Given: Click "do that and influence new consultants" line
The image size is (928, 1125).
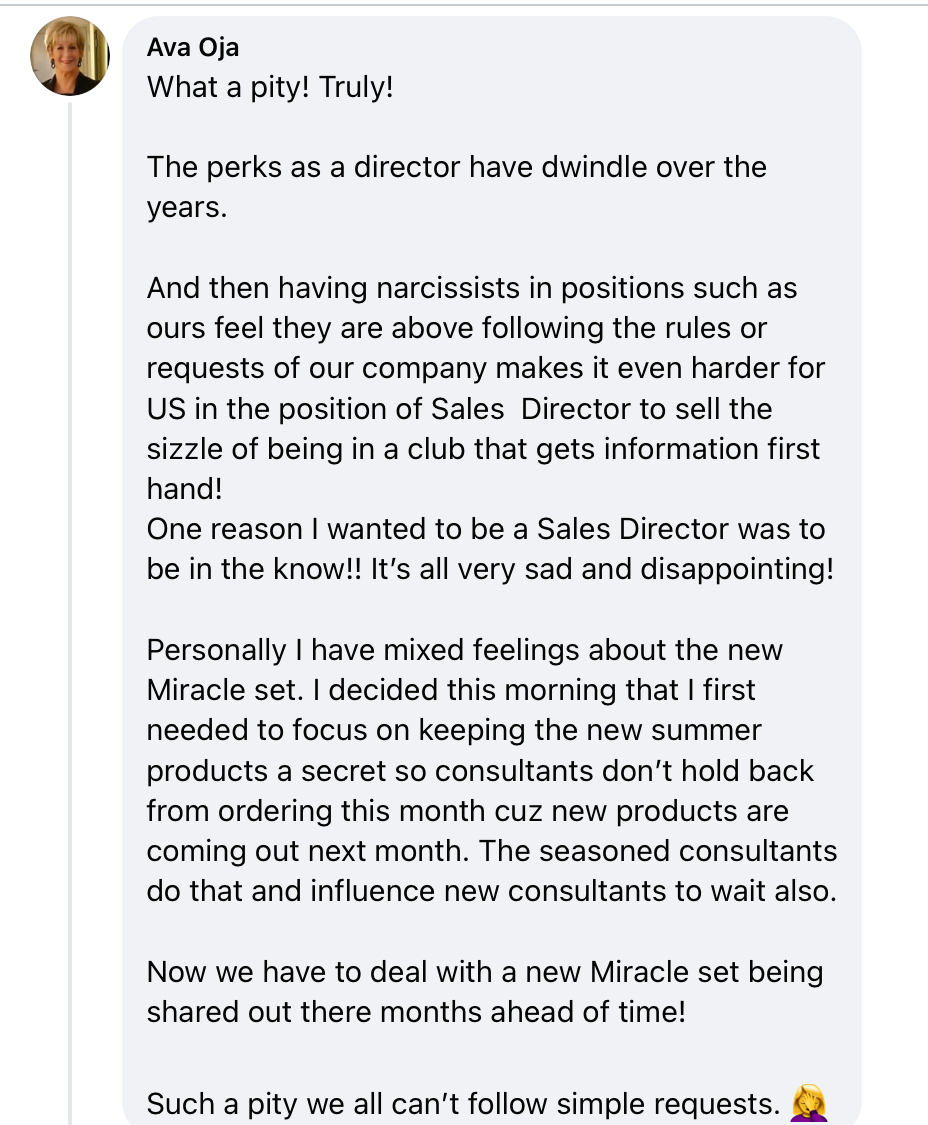Looking at the screenshot, I should [492, 891].
